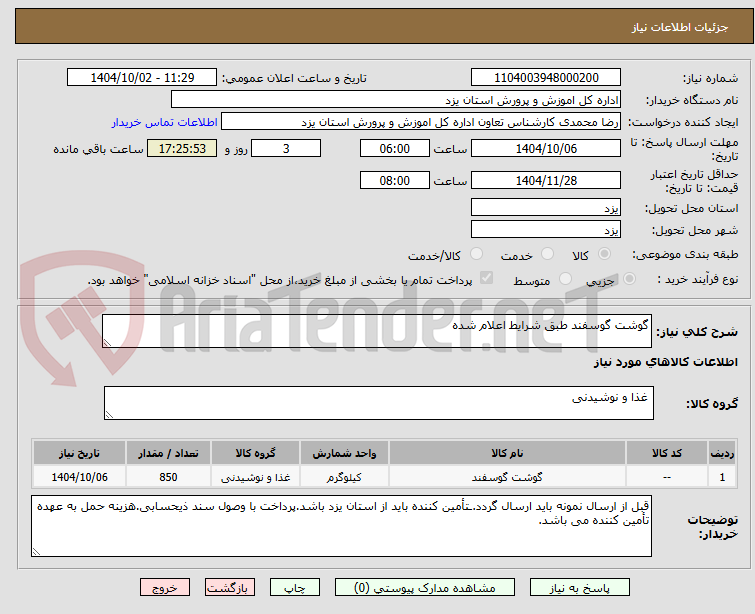Click need date cell '1404/10/06' in table
The image size is (755, 614).
click(79, 477)
